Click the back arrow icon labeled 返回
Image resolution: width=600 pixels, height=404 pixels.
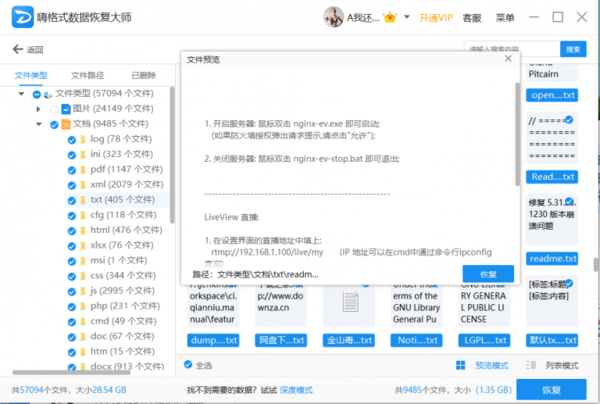point(17,49)
